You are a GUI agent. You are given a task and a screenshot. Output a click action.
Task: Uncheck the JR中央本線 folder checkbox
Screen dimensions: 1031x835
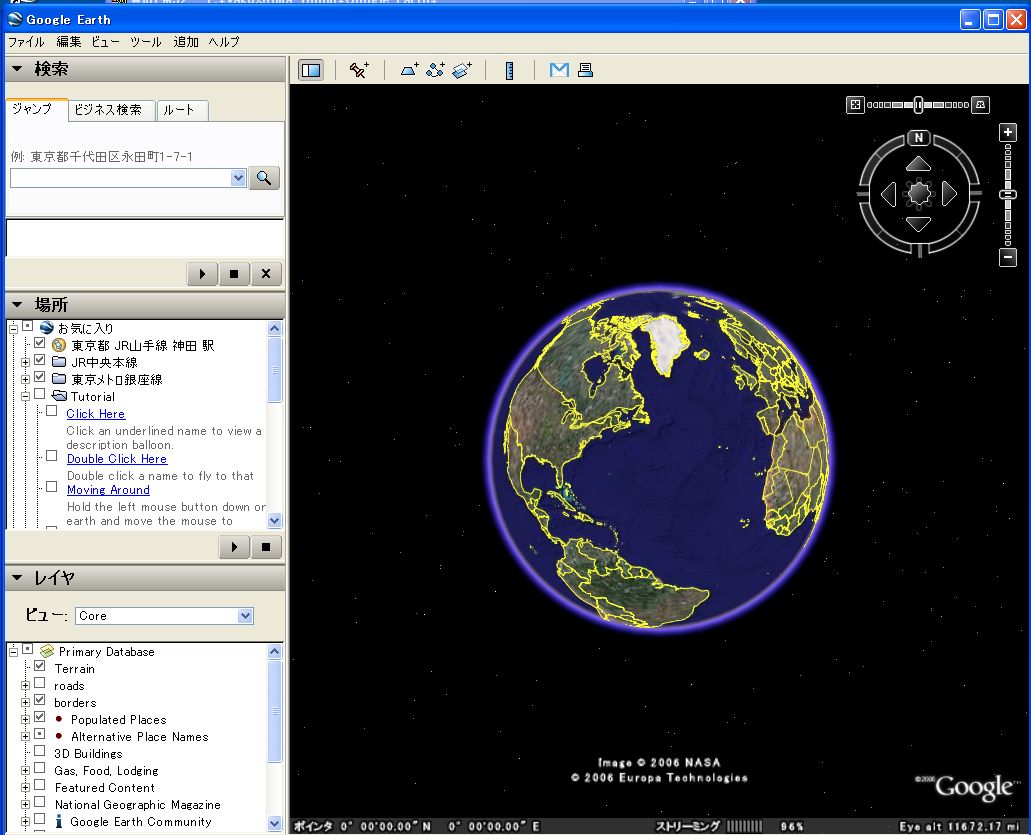39,360
